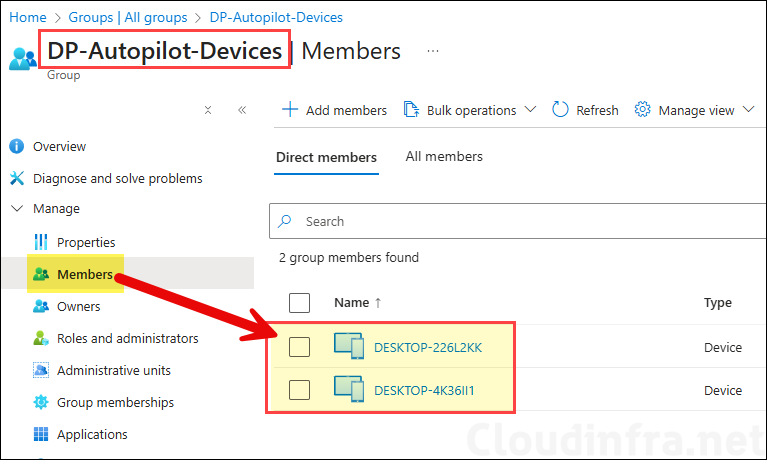Click the Administrative units icon
The image size is (767, 460).
[x=41, y=370]
